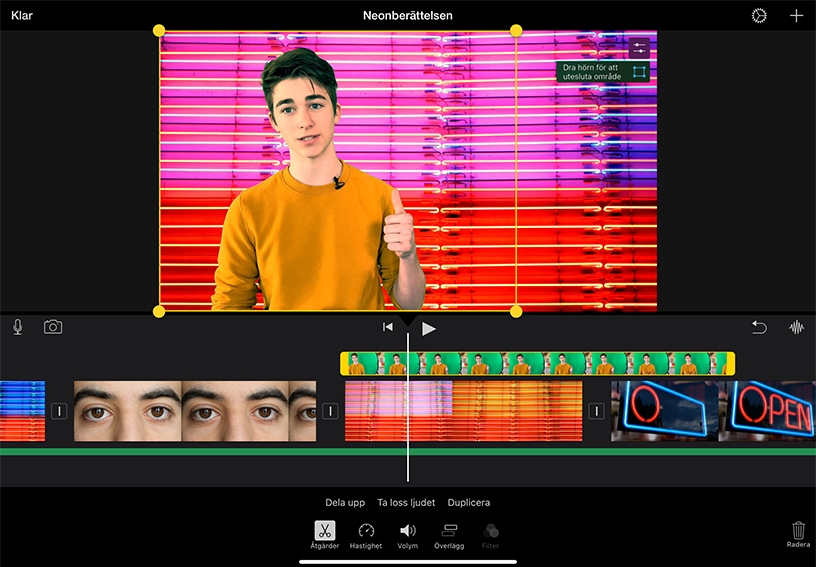Jump to clip beginning button
Image resolution: width=816 pixels, height=567 pixels.
point(388,327)
